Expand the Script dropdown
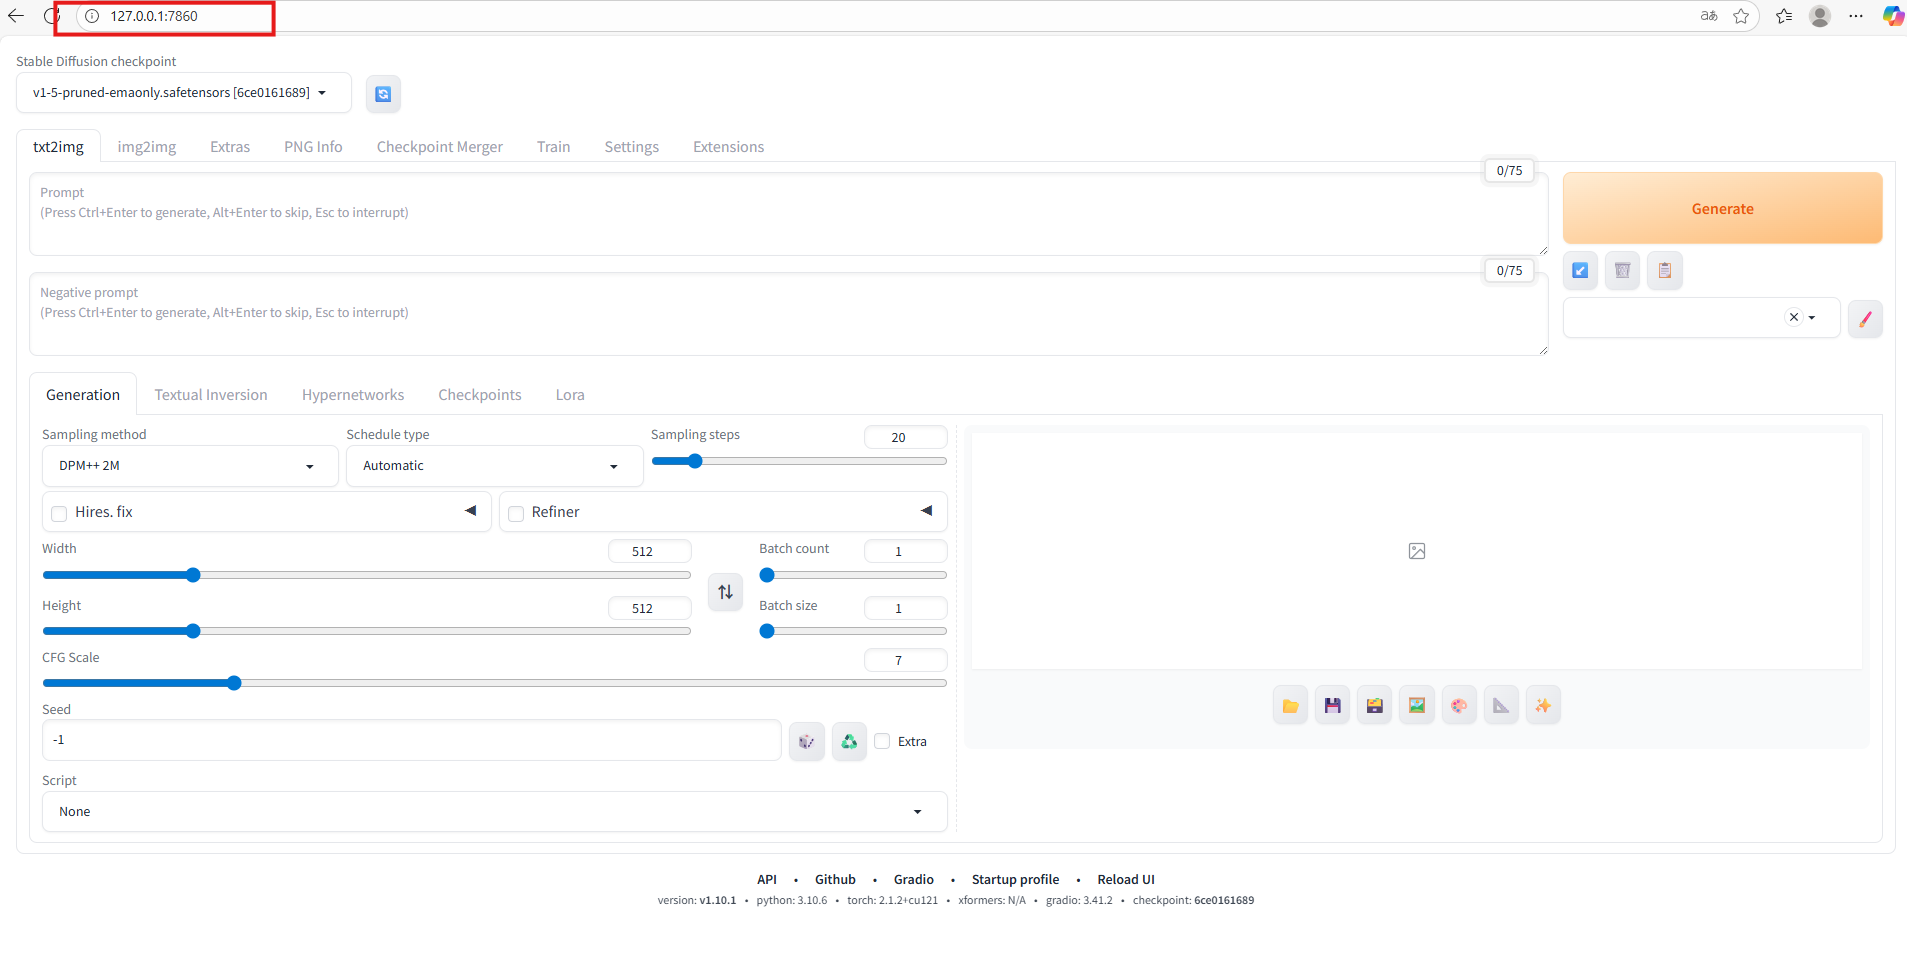This screenshot has height=979, width=1907. pos(494,812)
